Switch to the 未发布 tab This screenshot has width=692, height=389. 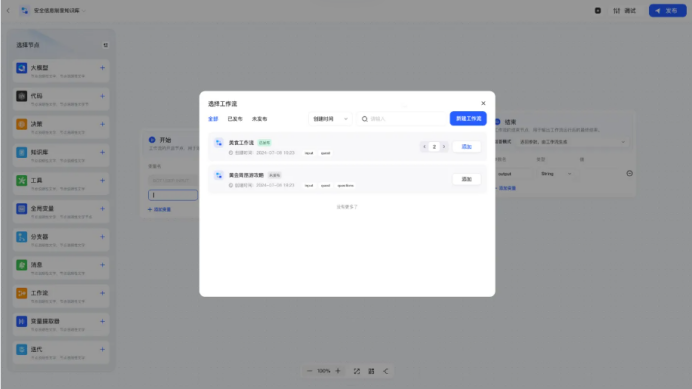pos(260,119)
